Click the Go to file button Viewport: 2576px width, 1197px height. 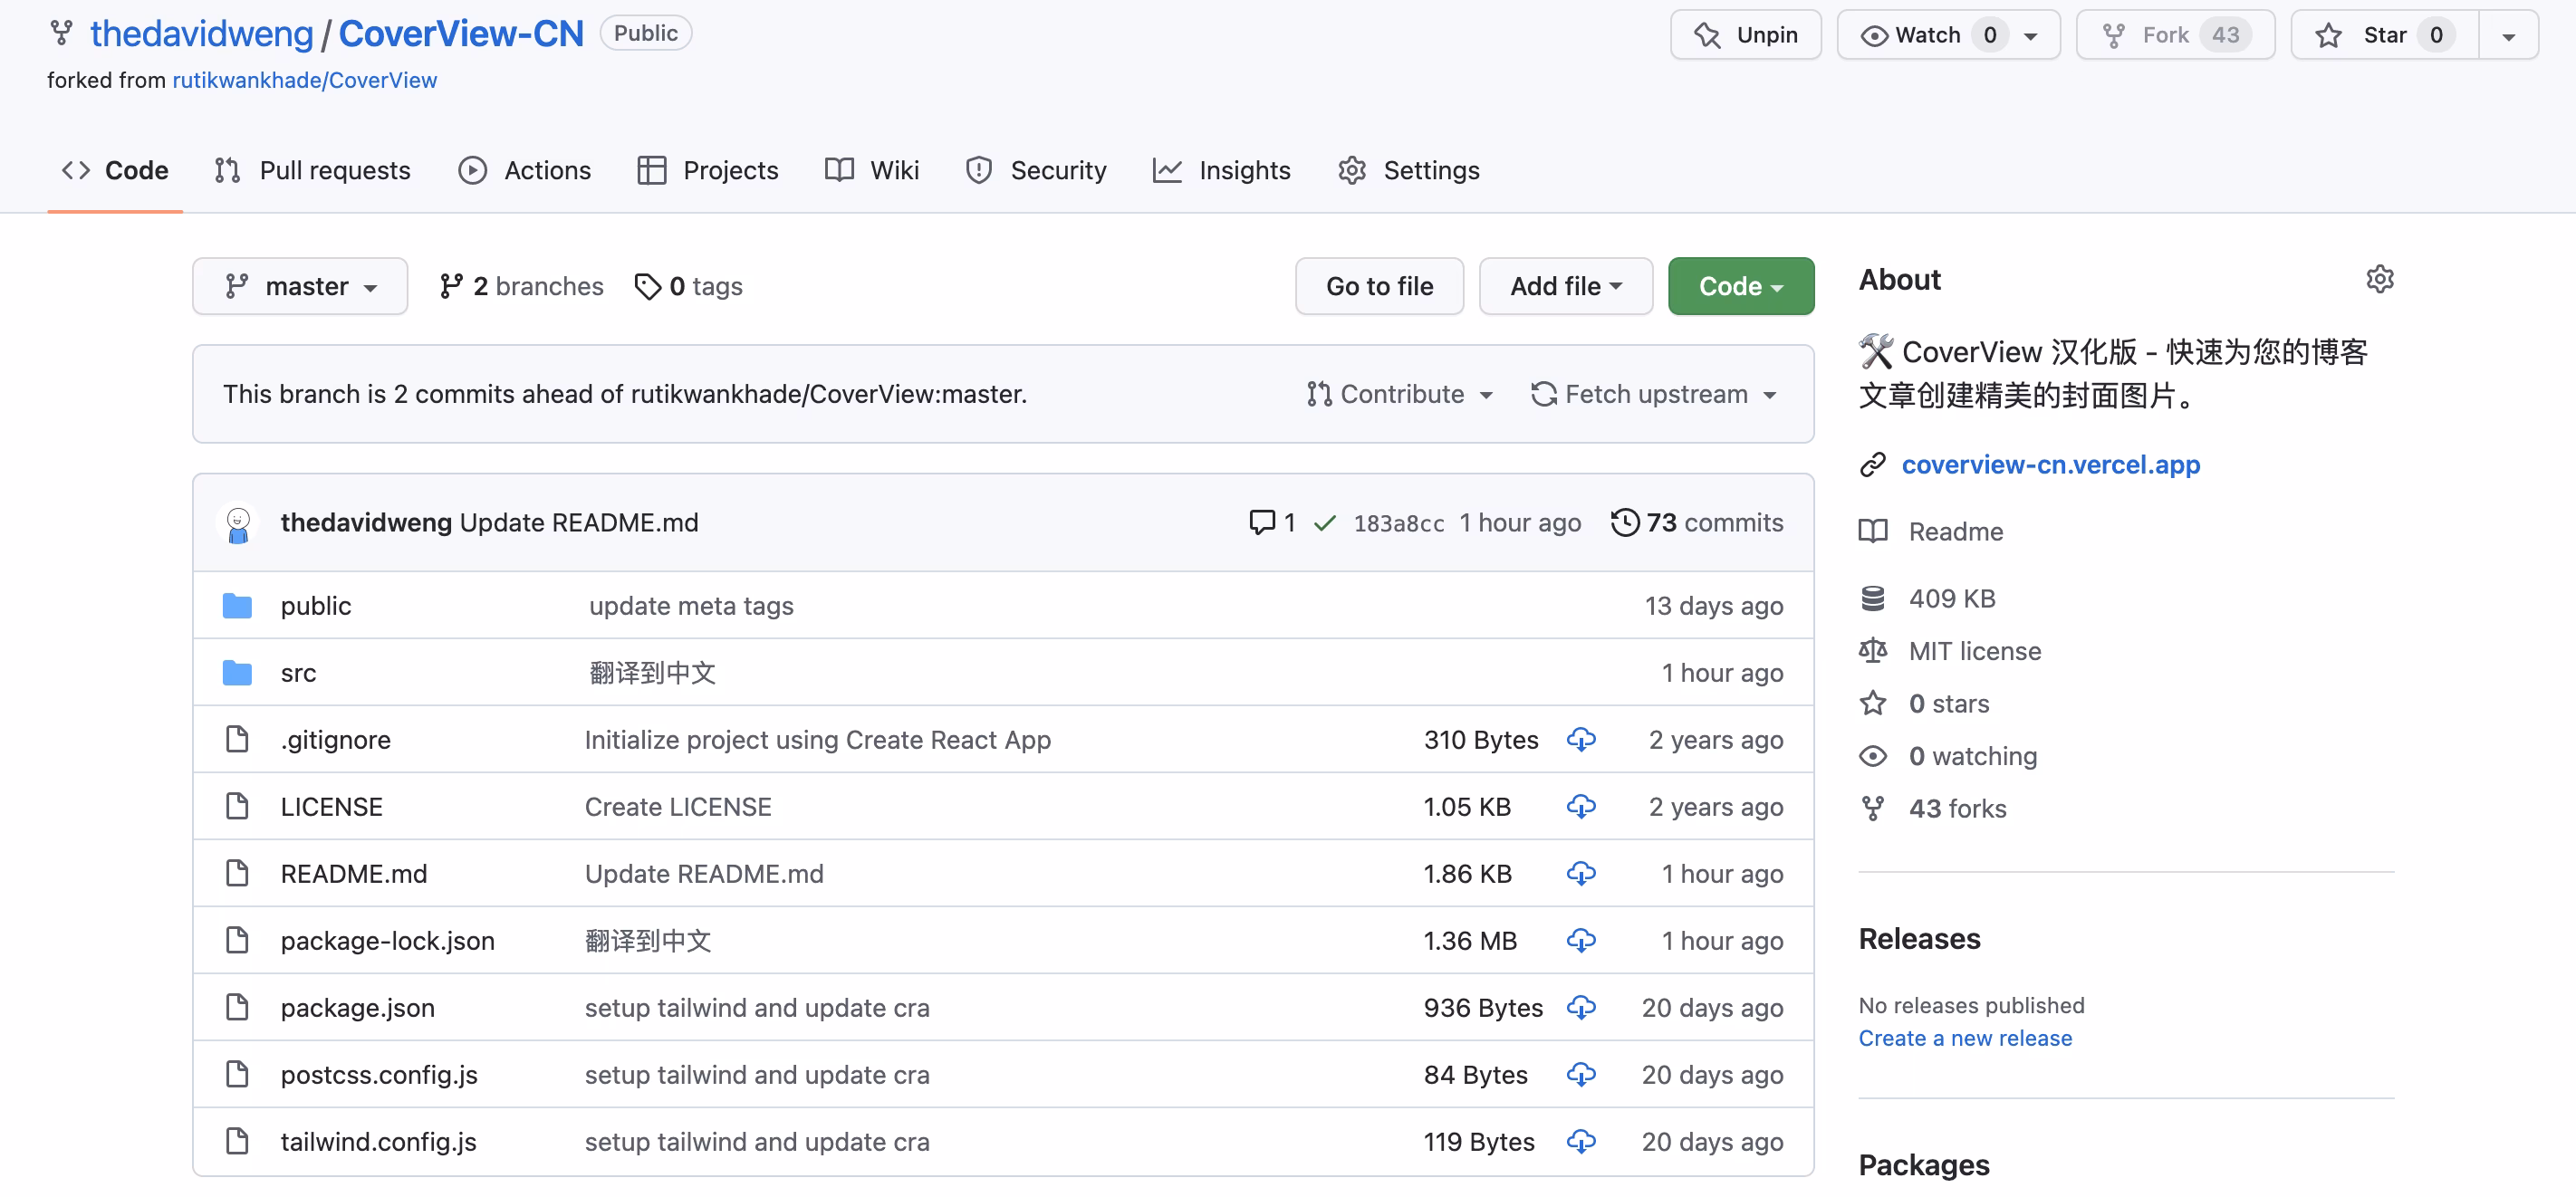(1379, 286)
